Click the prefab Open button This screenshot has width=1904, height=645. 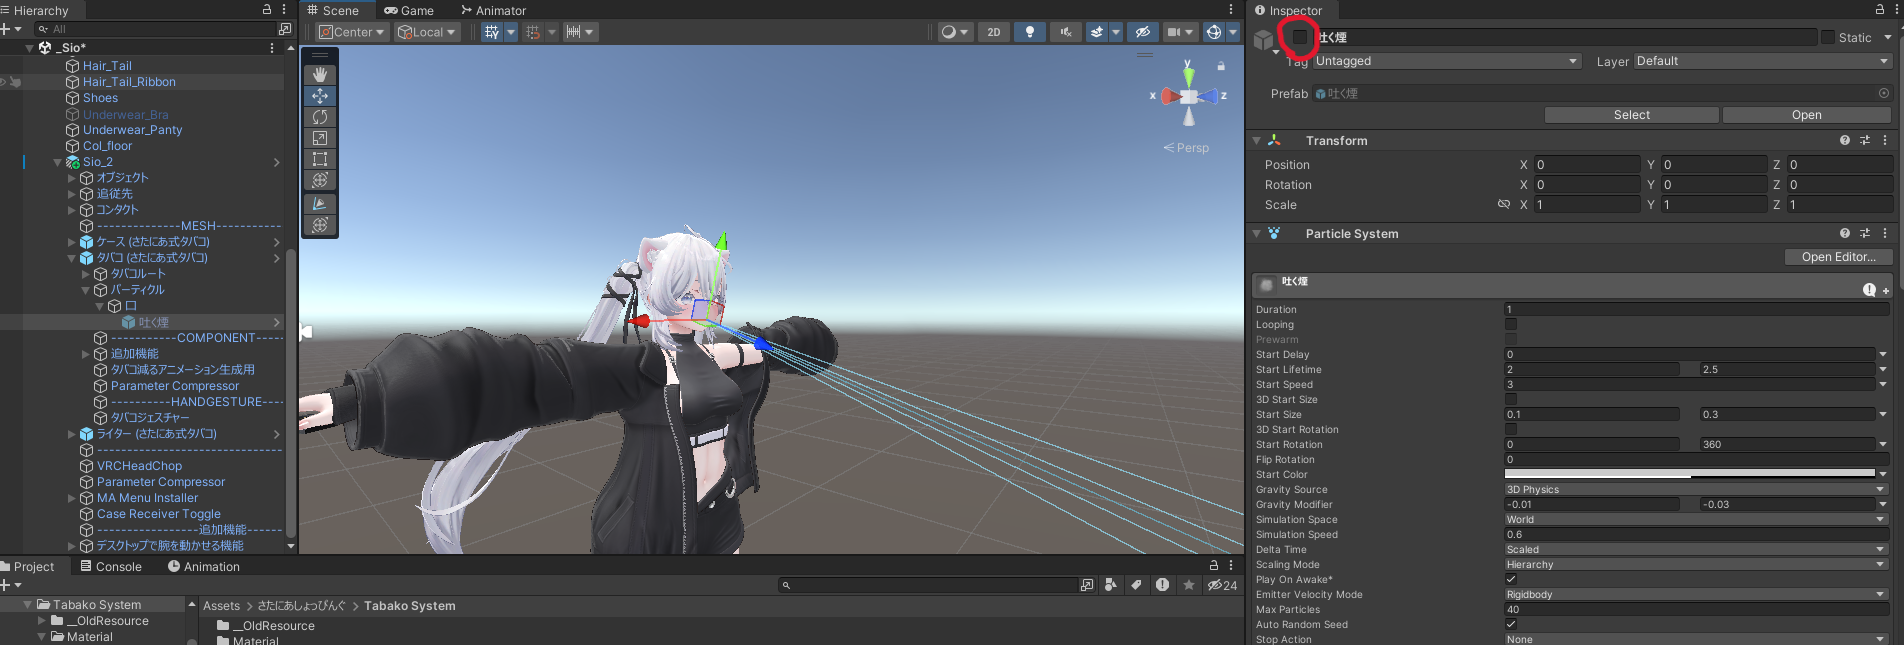[1807, 115]
